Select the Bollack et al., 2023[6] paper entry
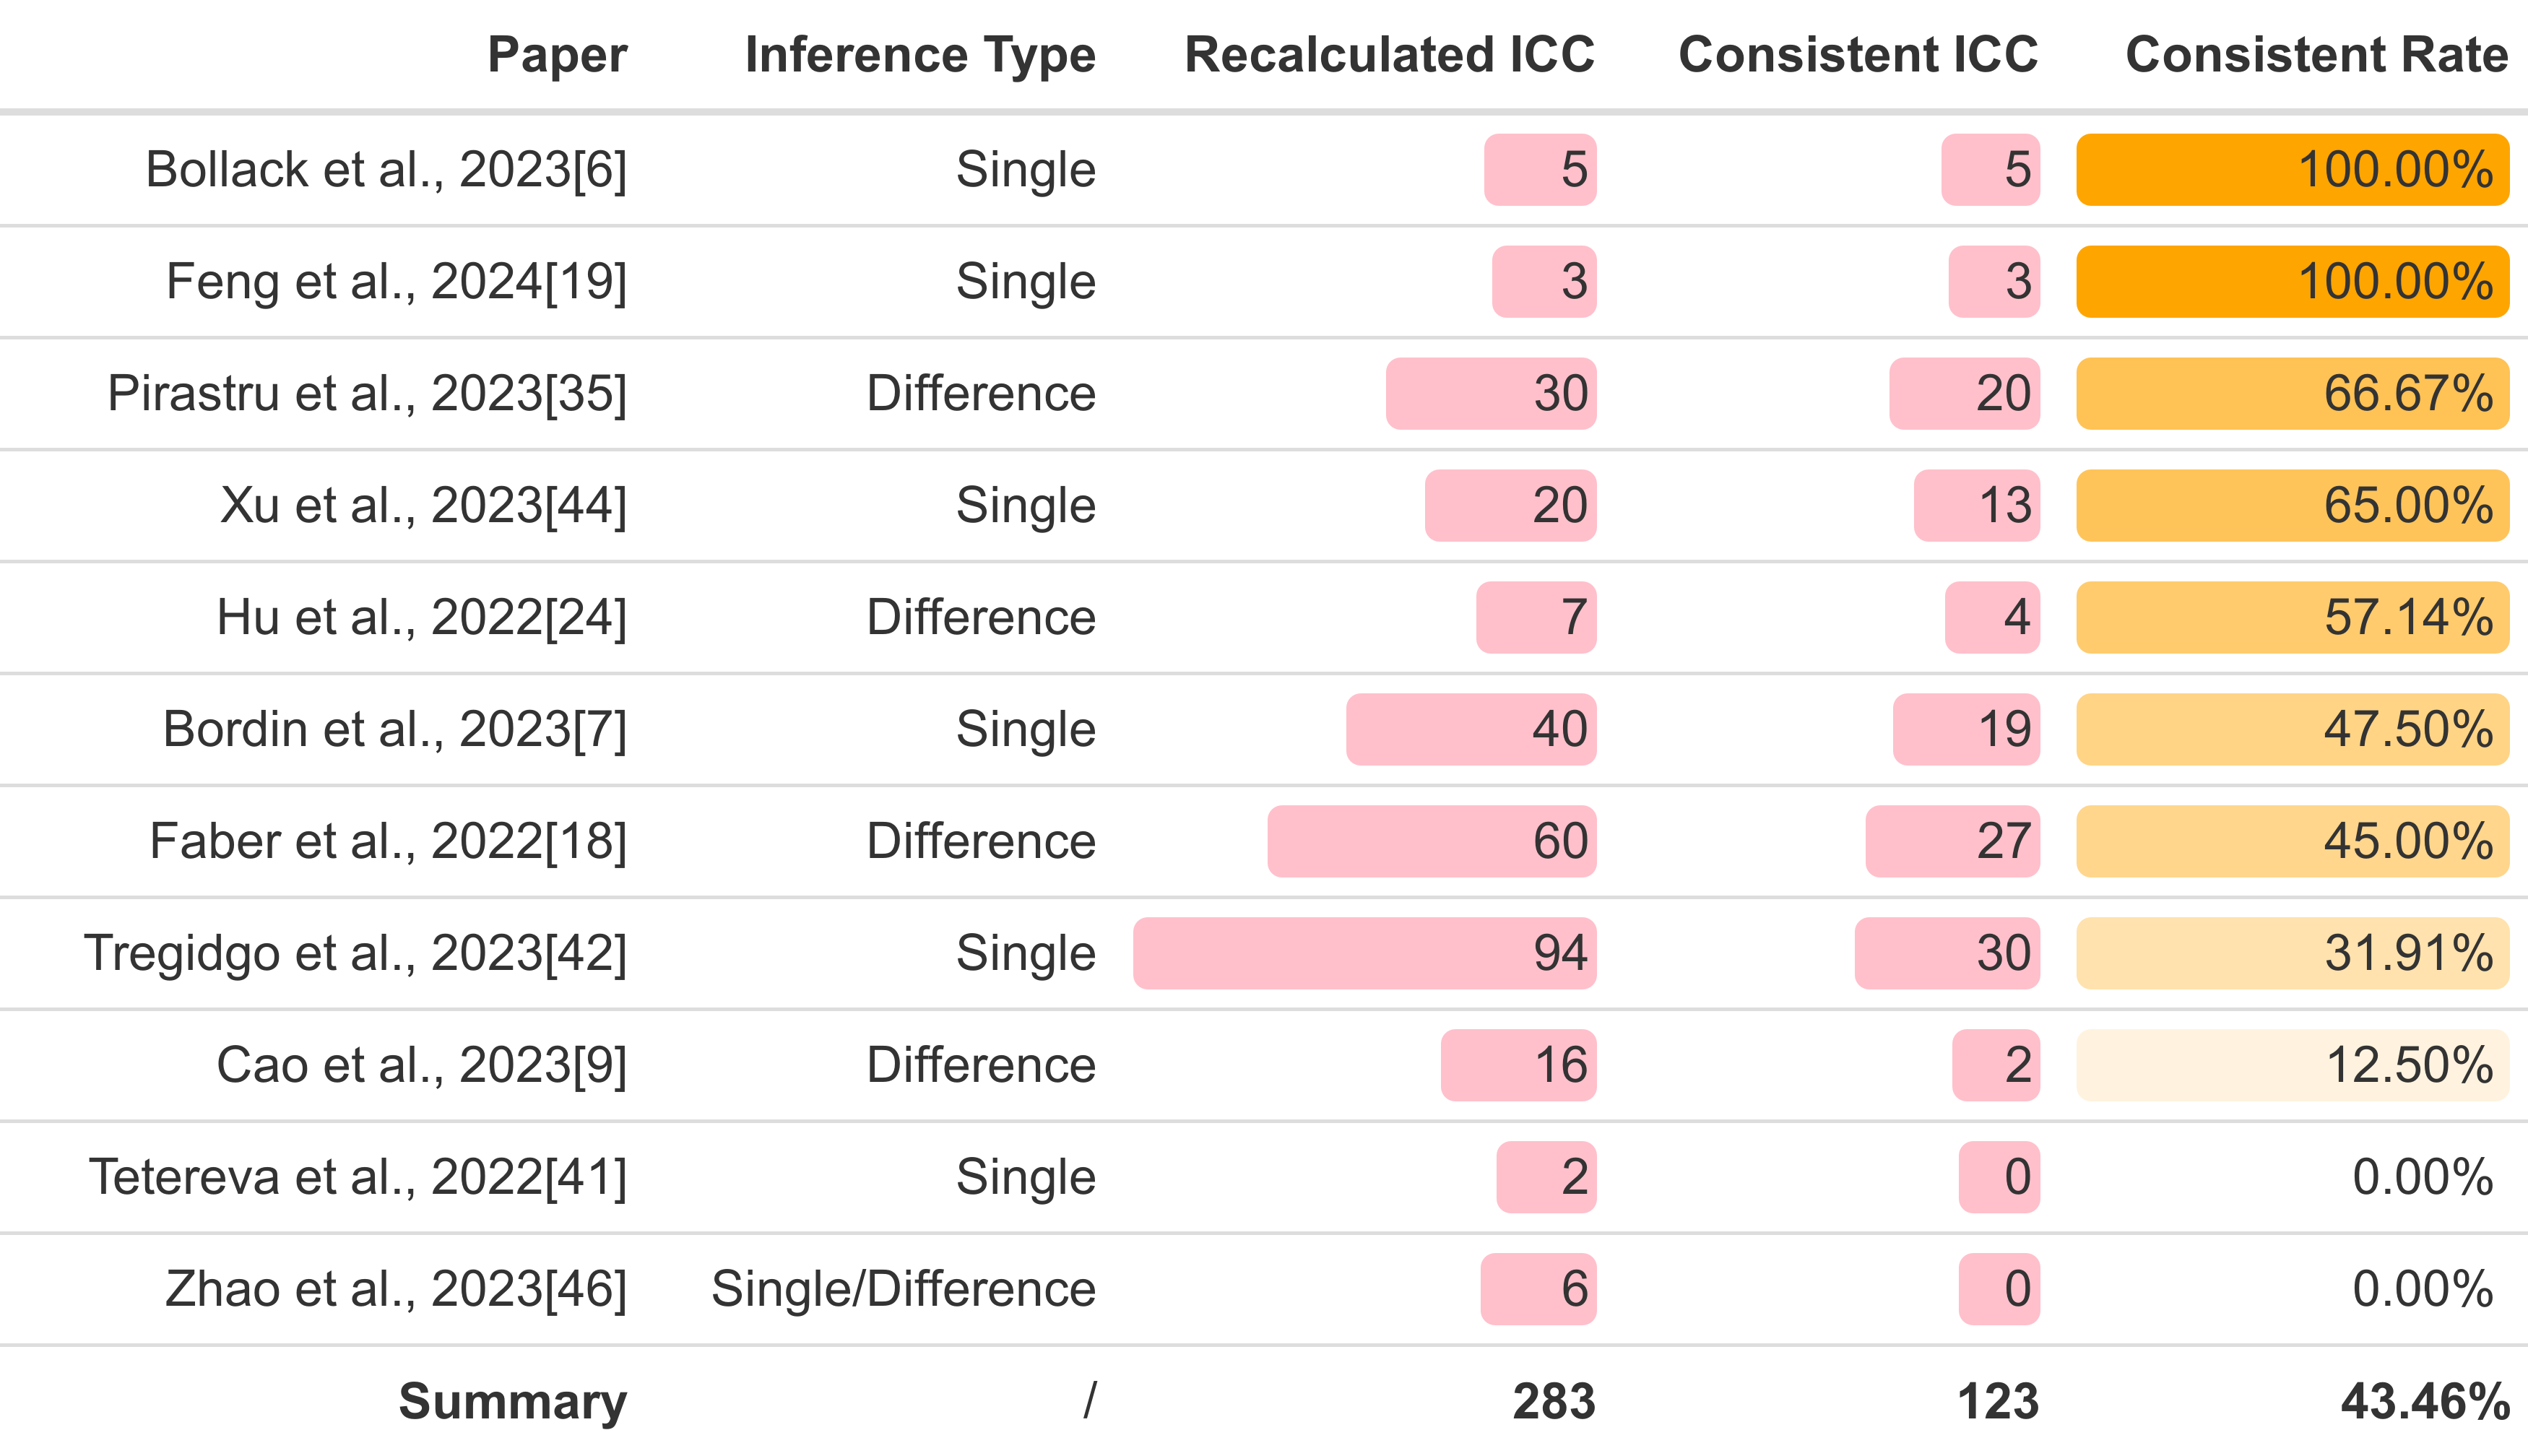This screenshot has height=1456, width=2528. click(386, 170)
